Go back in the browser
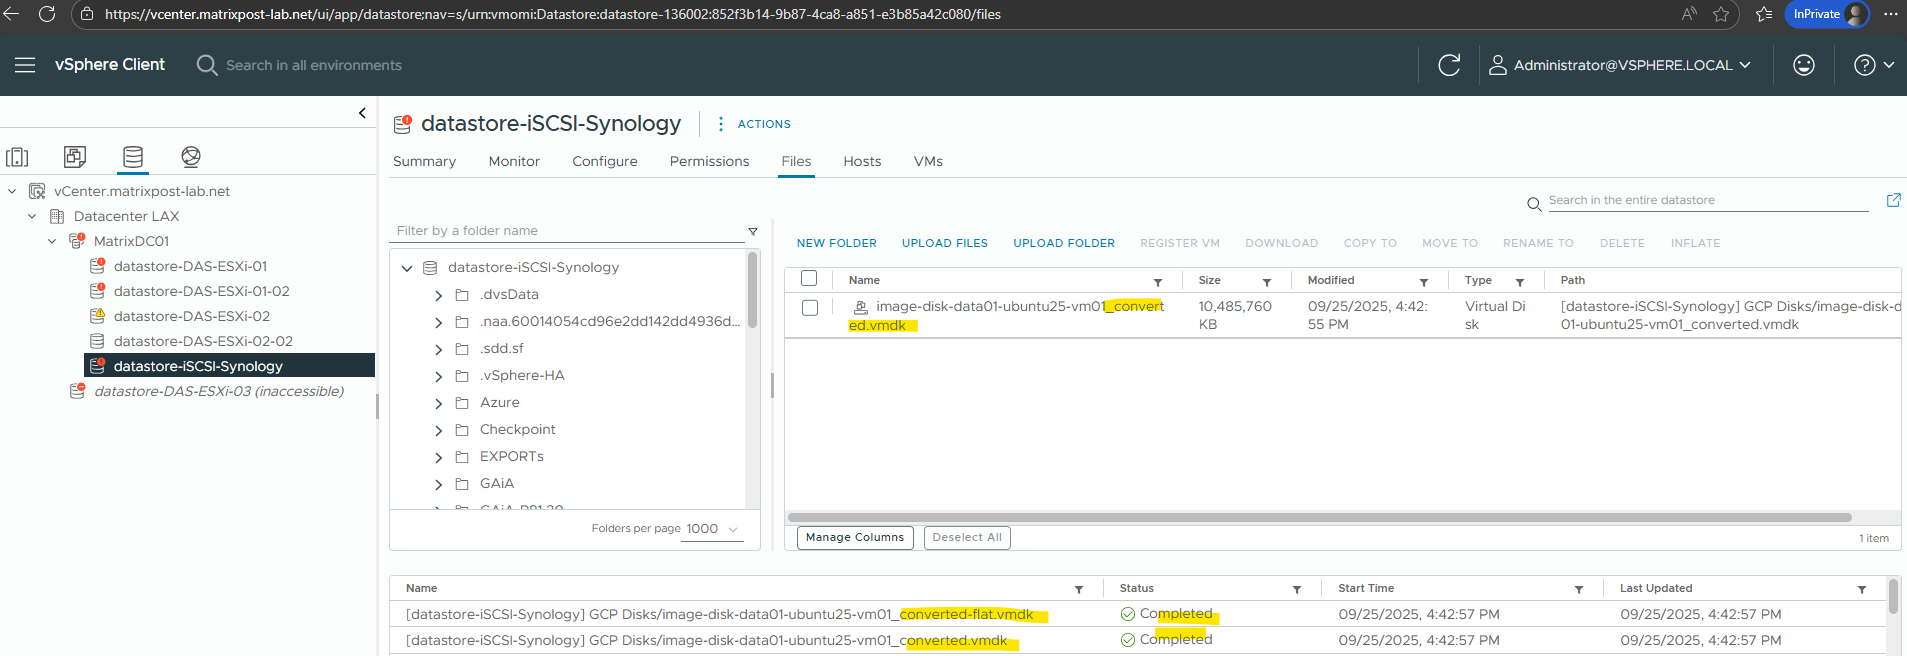Screen dimensions: 1907x656 (x=11, y=14)
